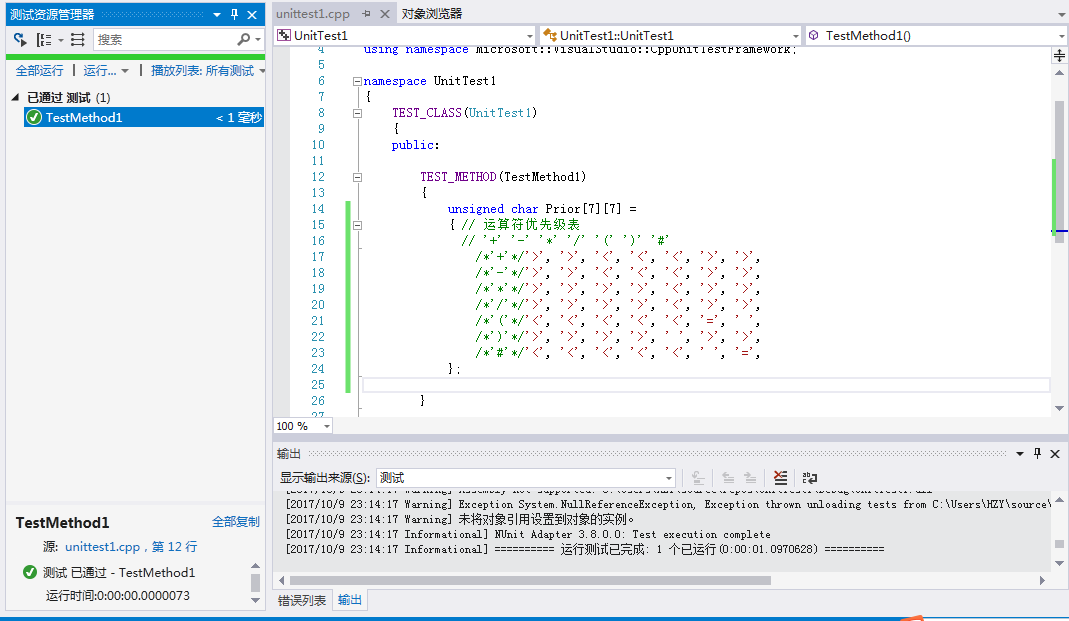This screenshot has height=621, width=1069.
Task: Collapse the namespace UnitTest1 block
Action: pyautogui.click(x=357, y=81)
